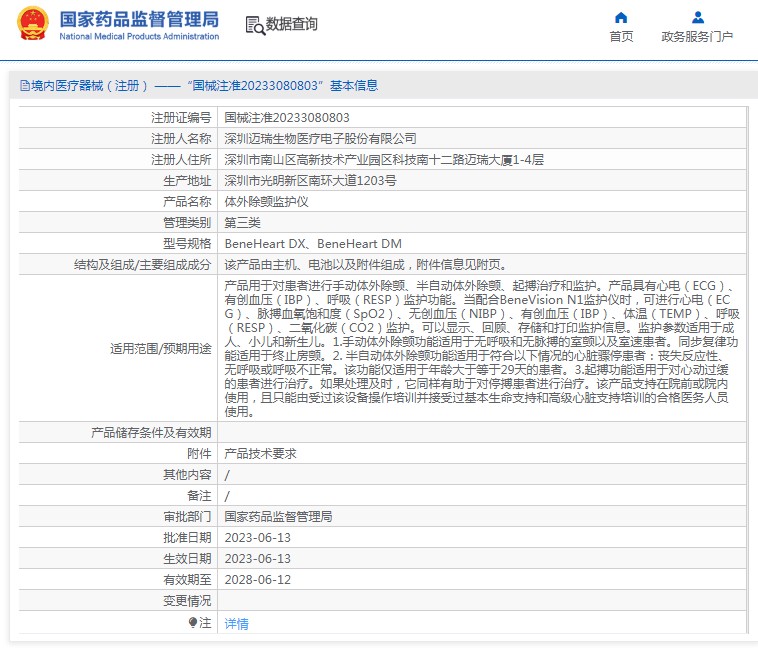
Task: Click the 产品名称 label
Action: tap(188, 202)
